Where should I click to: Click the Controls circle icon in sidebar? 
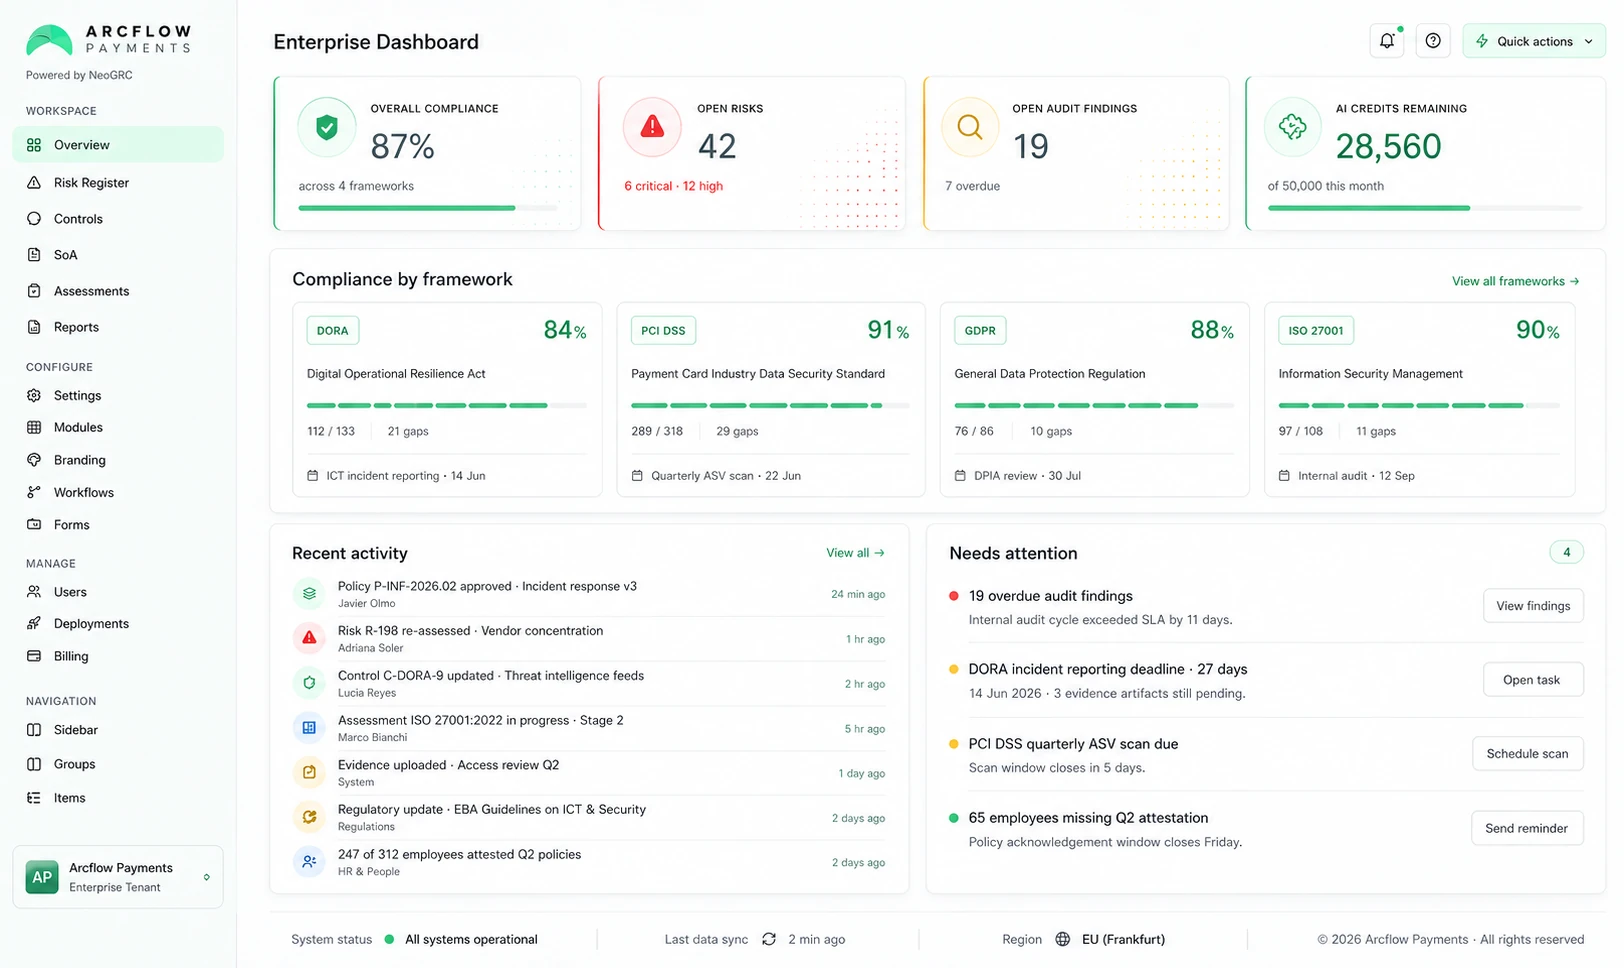click(34, 219)
